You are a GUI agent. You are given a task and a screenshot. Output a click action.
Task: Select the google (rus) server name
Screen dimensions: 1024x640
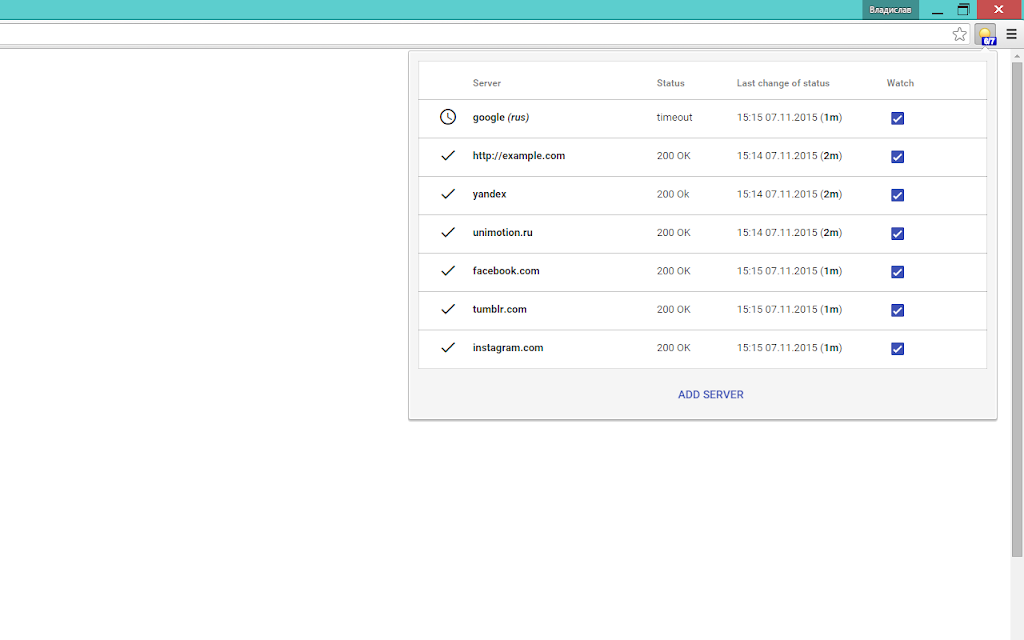tap(501, 118)
